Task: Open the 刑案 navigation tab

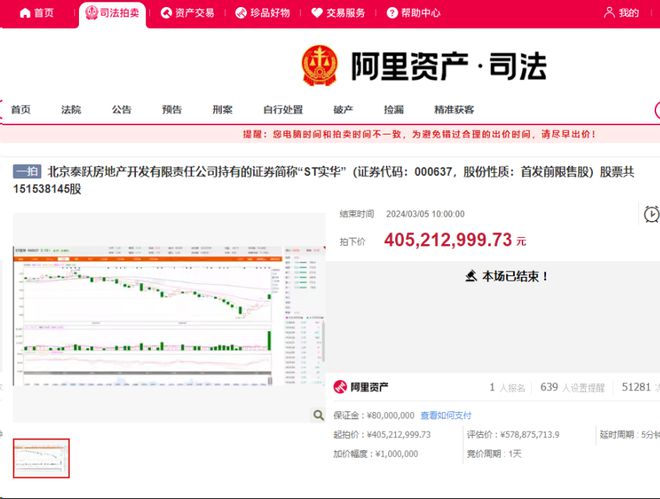Action: [223, 110]
